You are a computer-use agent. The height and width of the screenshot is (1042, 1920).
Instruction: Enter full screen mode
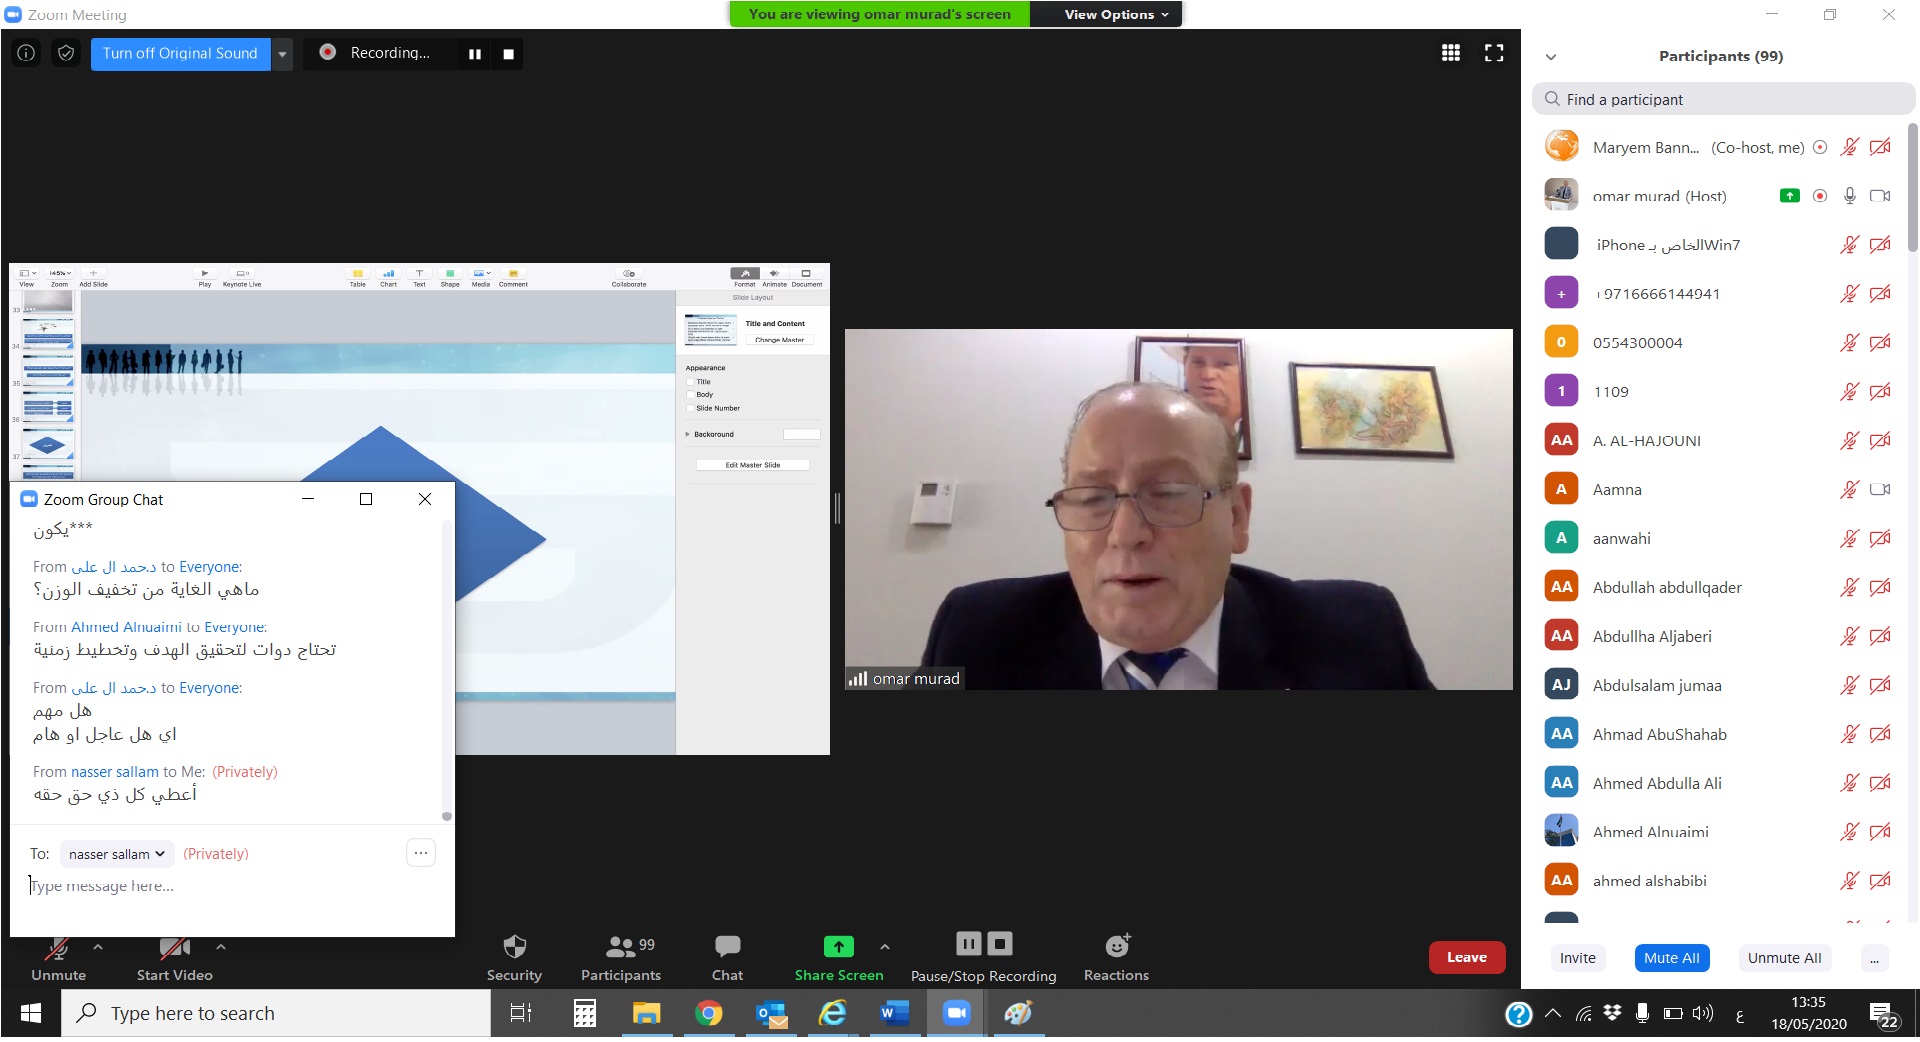[1494, 53]
